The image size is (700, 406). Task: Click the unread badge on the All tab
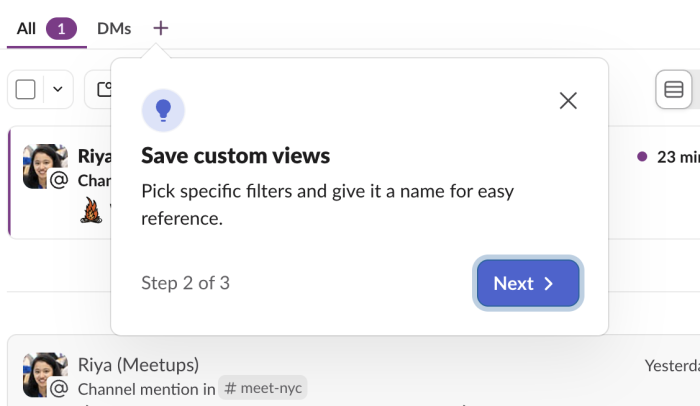tap(61, 28)
